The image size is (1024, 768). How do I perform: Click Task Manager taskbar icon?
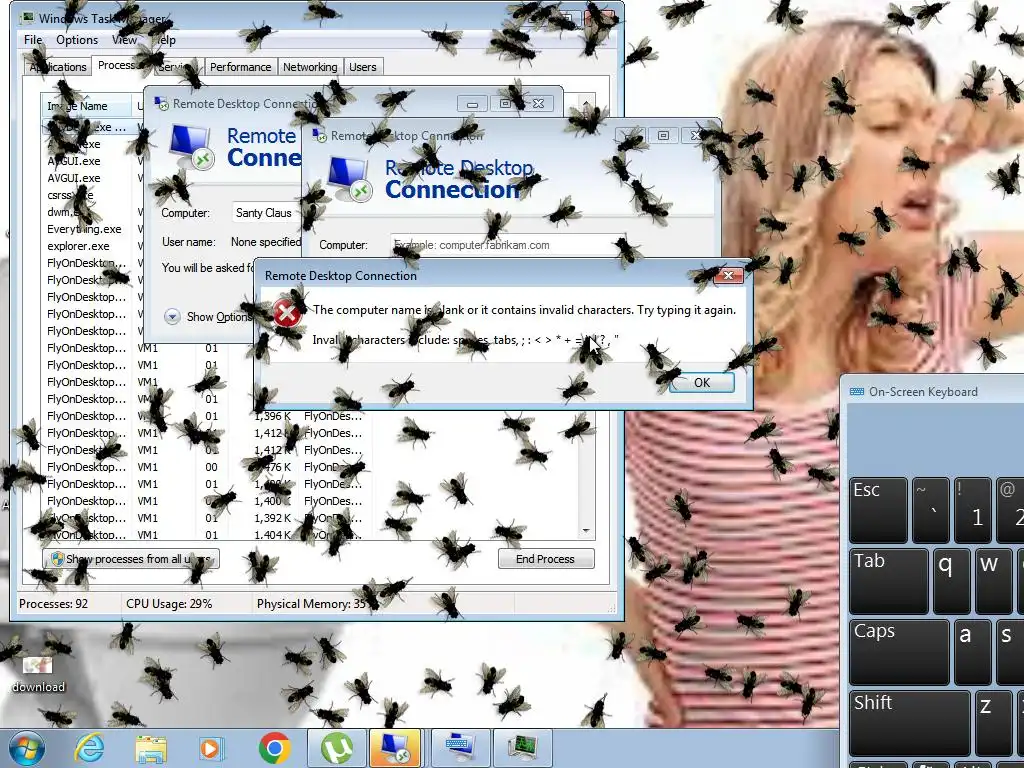525,748
